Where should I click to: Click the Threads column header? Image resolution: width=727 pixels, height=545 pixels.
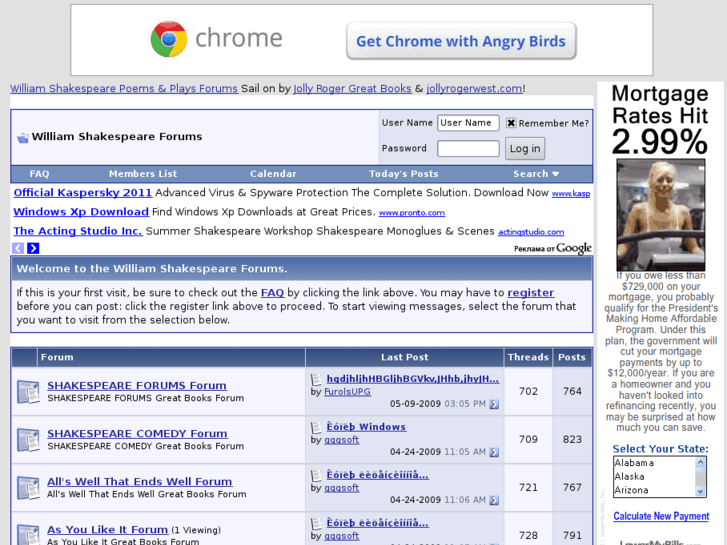[528, 357]
